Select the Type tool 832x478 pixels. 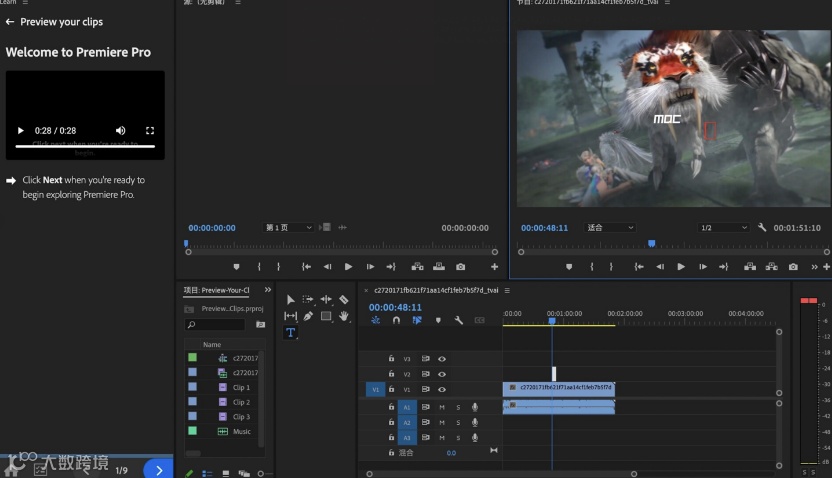(290, 332)
